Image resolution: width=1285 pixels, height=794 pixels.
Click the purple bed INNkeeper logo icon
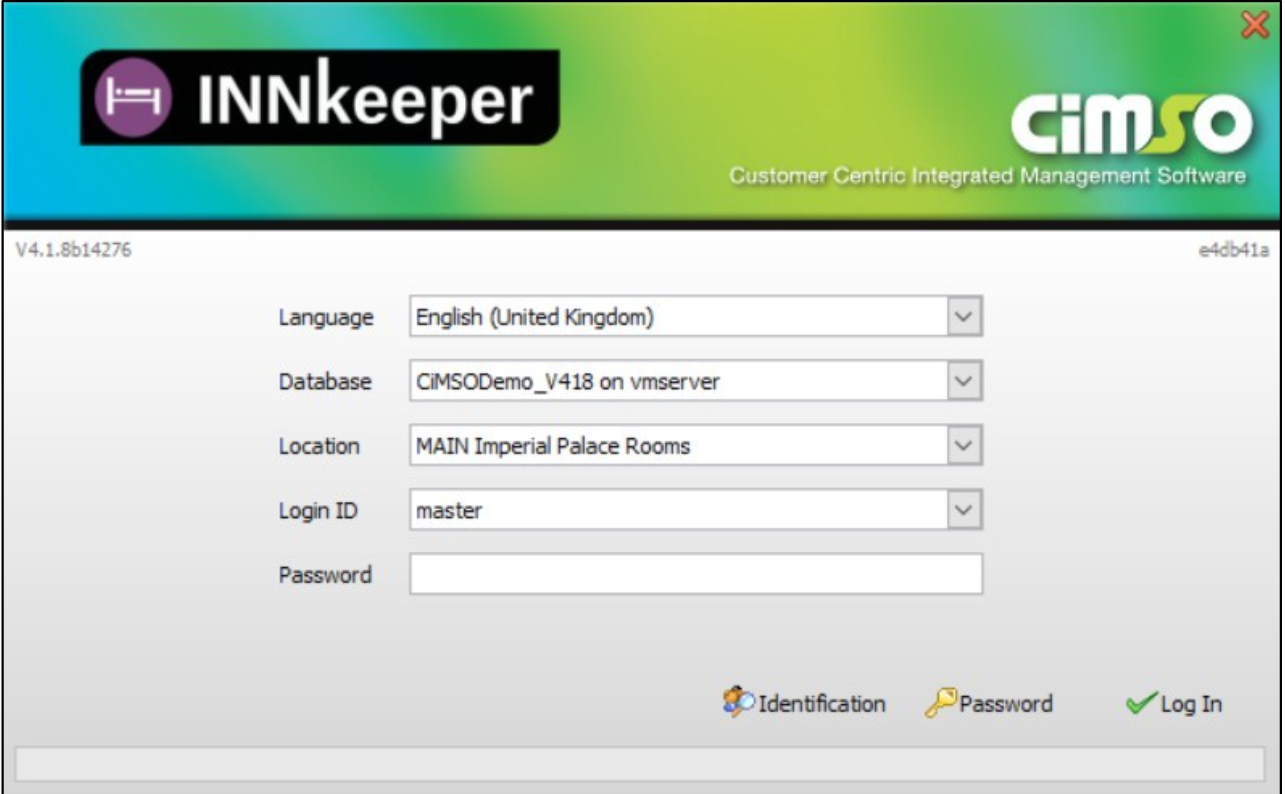[x=133, y=98]
